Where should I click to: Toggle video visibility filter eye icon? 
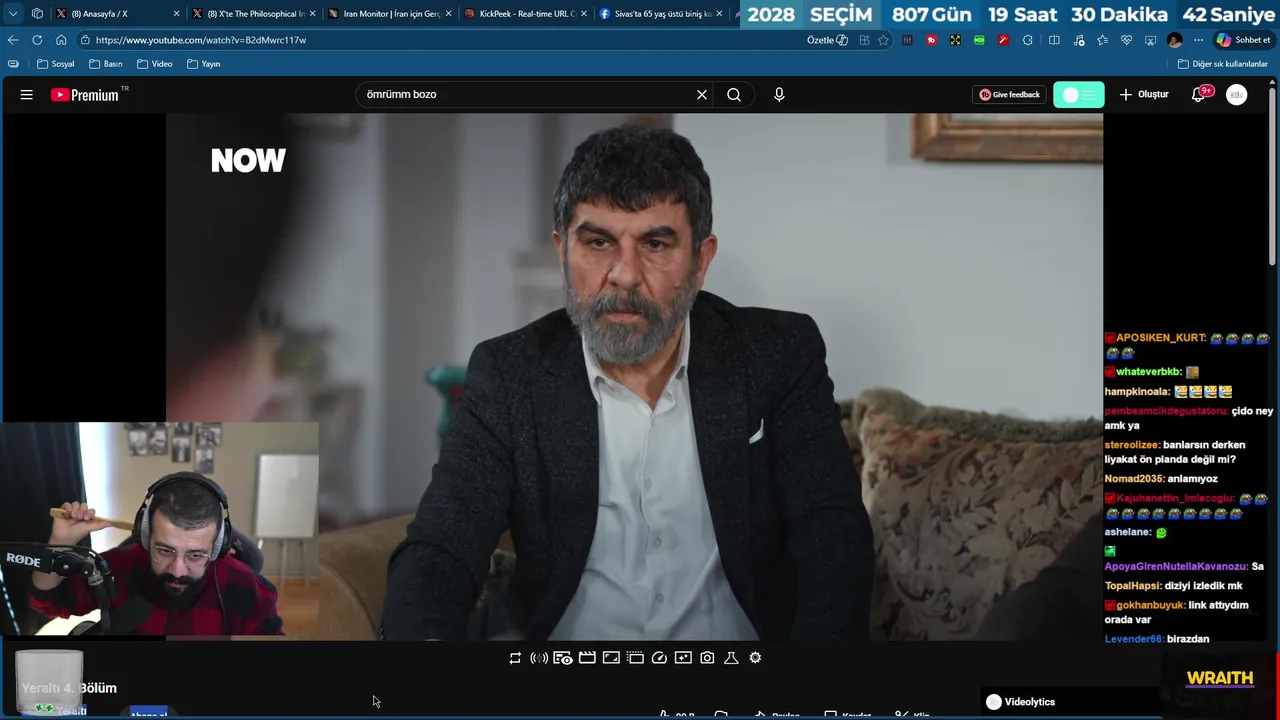563,658
